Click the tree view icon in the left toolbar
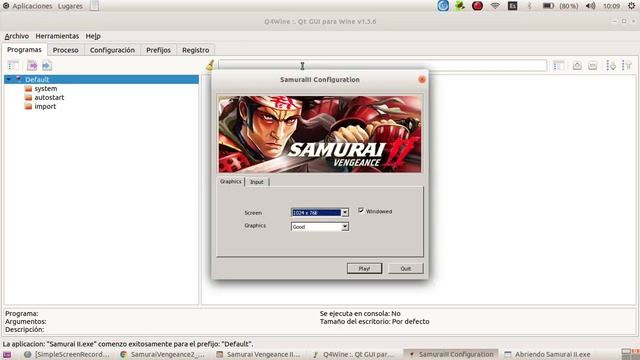This screenshot has height=360, width=640. (x=13, y=65)
